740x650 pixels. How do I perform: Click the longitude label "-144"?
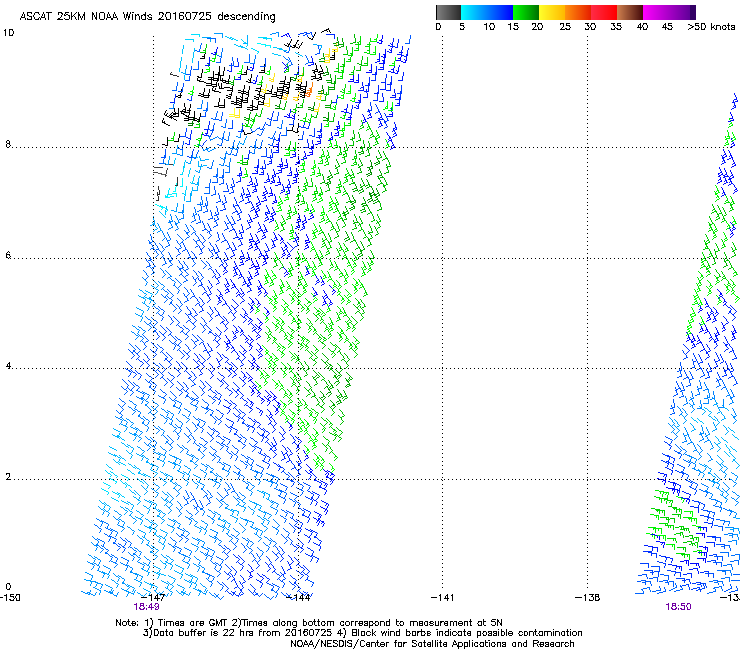pos(299,598)
